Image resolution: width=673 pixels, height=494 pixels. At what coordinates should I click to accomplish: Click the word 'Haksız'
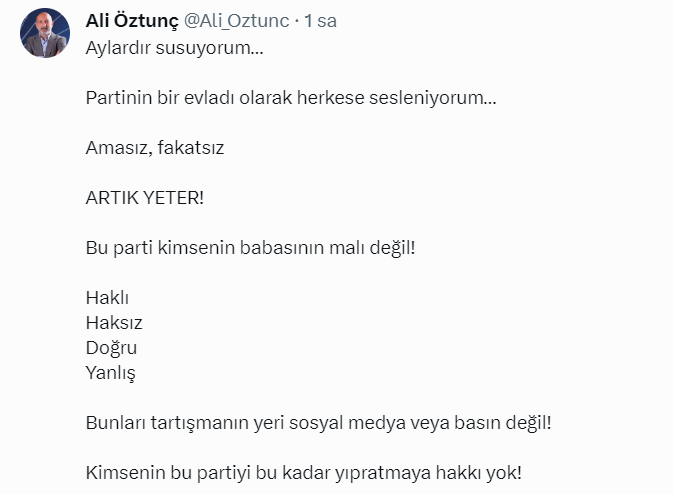pyautogui.click(x=114, y=323)
